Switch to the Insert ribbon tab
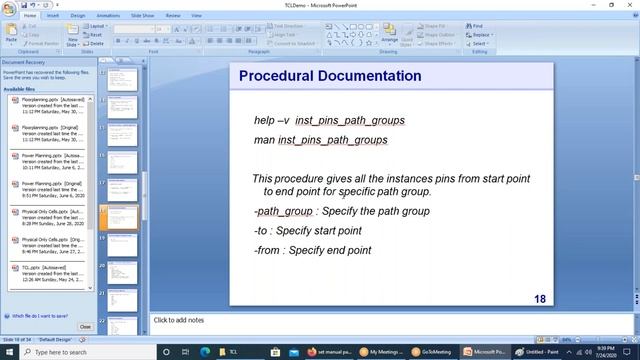The height and width of the screenshot is (360, 640). 53,16
